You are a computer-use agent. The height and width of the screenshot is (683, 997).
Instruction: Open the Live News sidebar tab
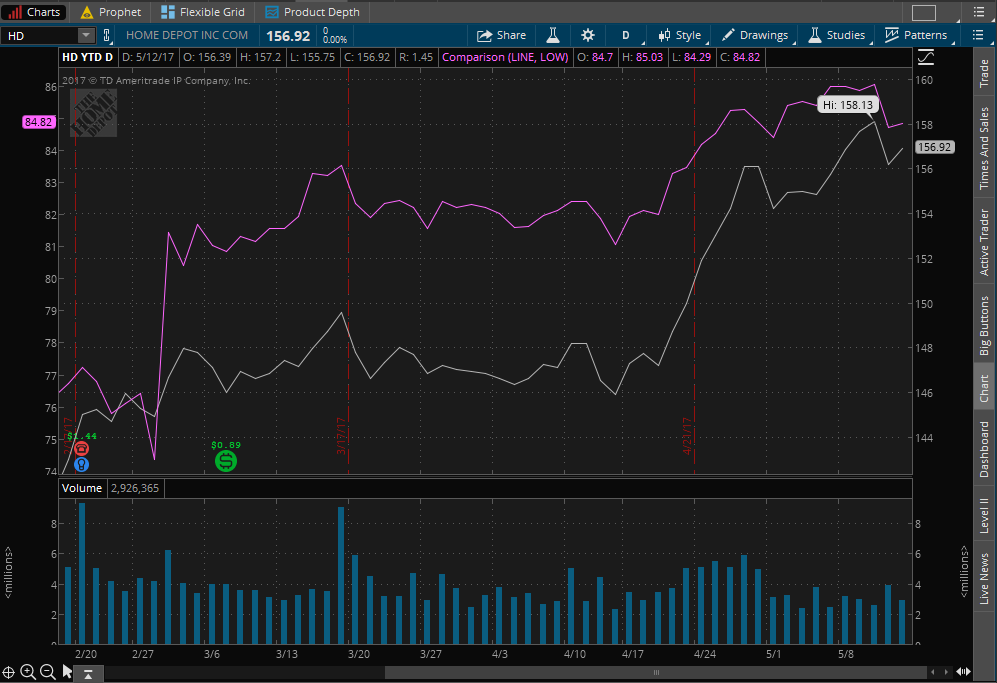[x=984, y=578]
